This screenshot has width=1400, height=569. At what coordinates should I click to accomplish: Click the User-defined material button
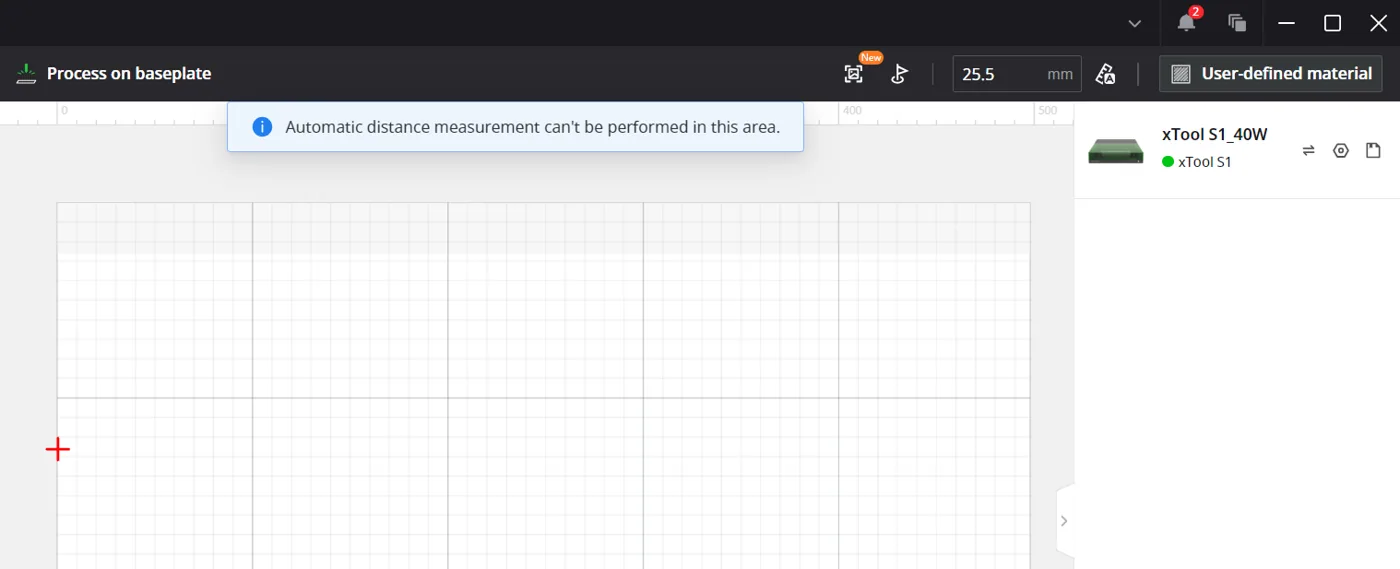(x=1271, y=73)
